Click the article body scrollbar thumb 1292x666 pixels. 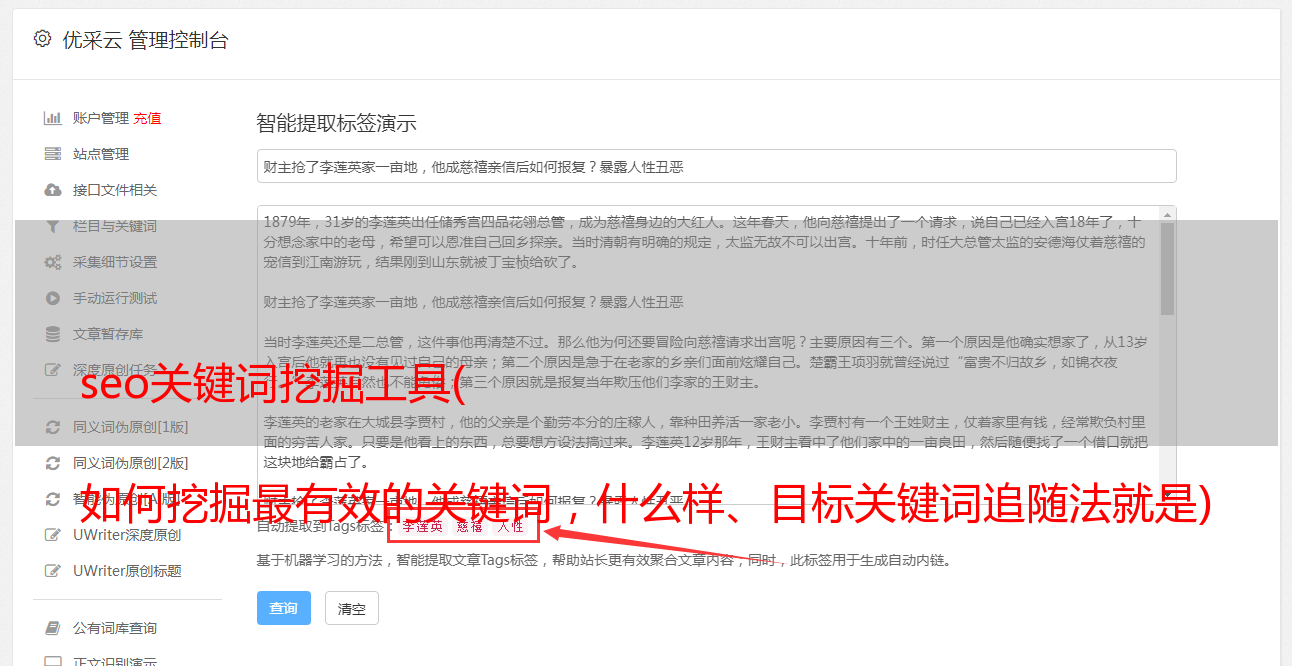point(1167,268)
